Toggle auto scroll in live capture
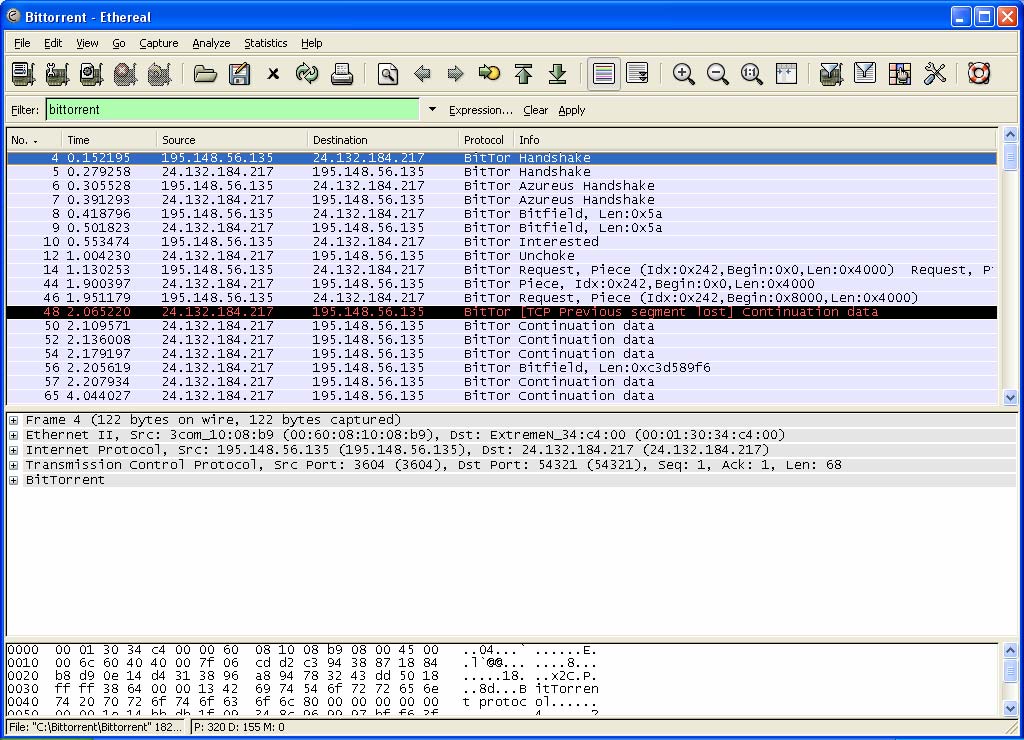Screen dimensions: 1024x740 pos(637,74)
